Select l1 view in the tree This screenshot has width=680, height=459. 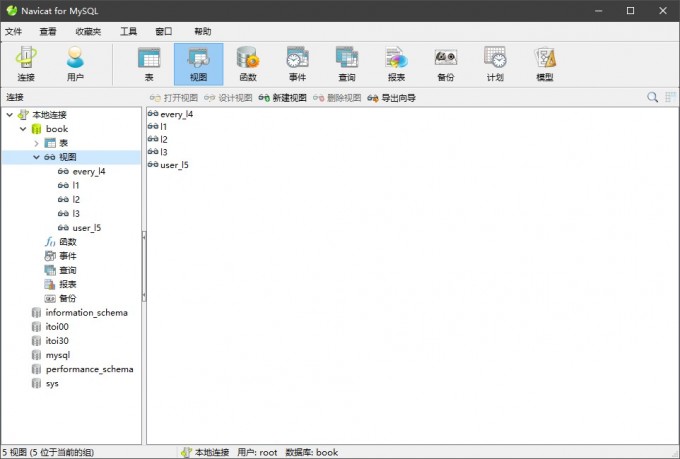point(76,185)
